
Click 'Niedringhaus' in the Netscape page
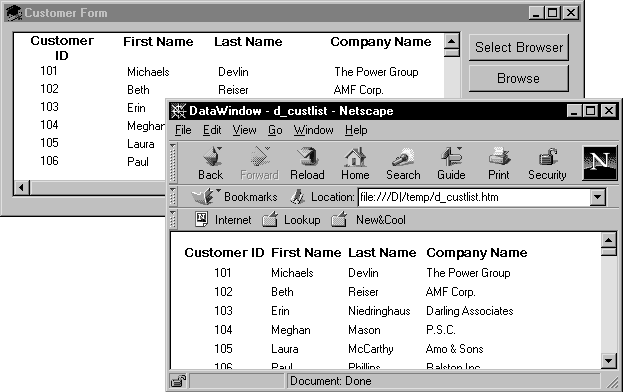(379, 311)
